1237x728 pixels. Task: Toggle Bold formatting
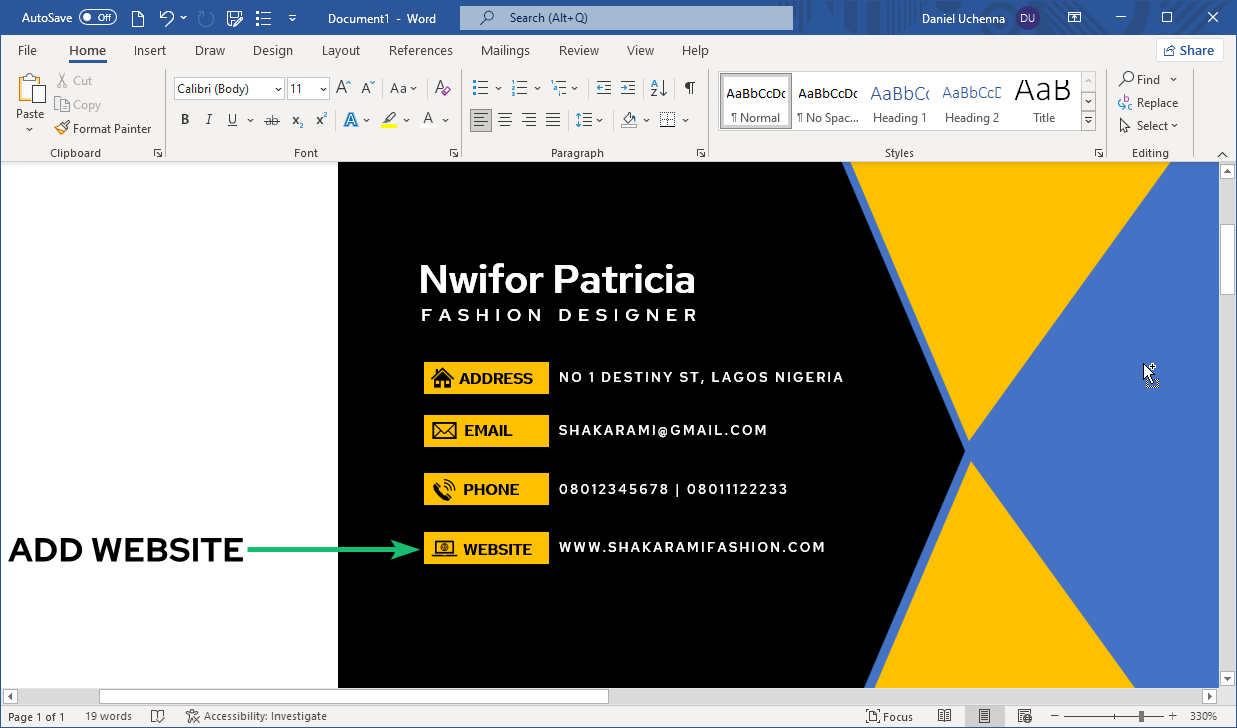point(185,120)
